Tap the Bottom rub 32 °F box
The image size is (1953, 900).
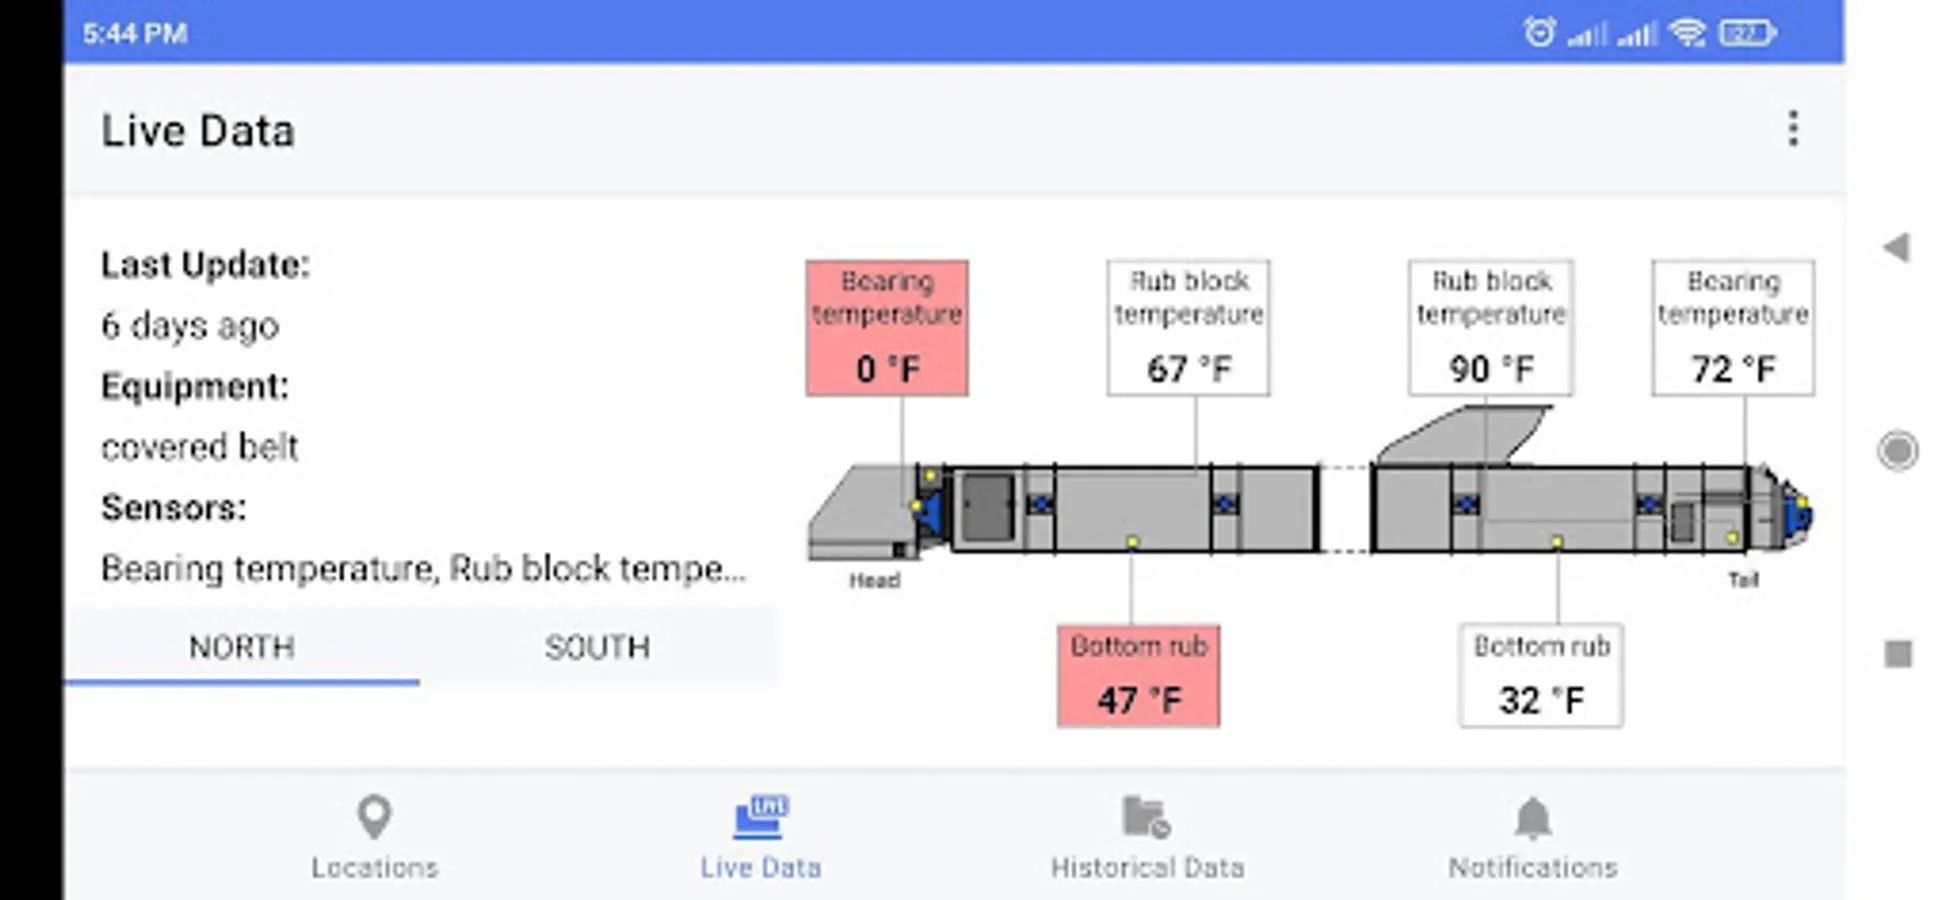tap(1540, 676)
